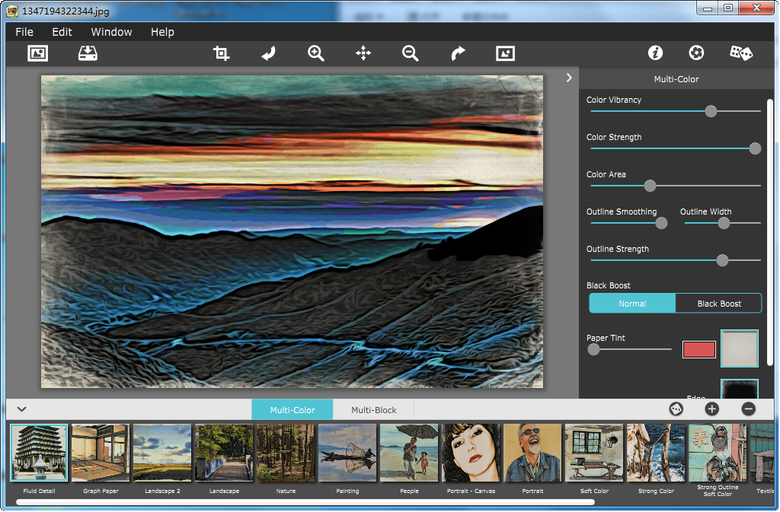Choose the Portrait - Canvas preset thumbnail

(x=471, y=453)
